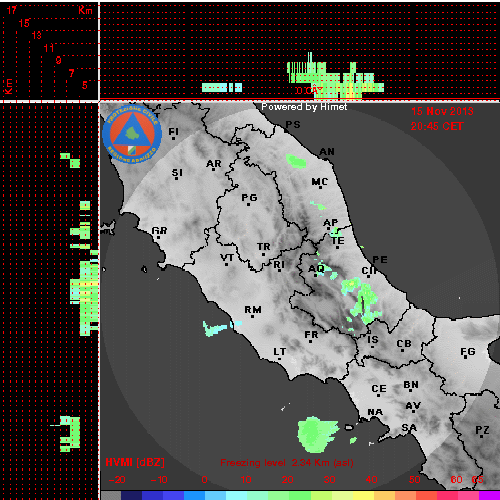Click the FI city label
This screenshot has height=500, width=500.
tap(173, 132)
